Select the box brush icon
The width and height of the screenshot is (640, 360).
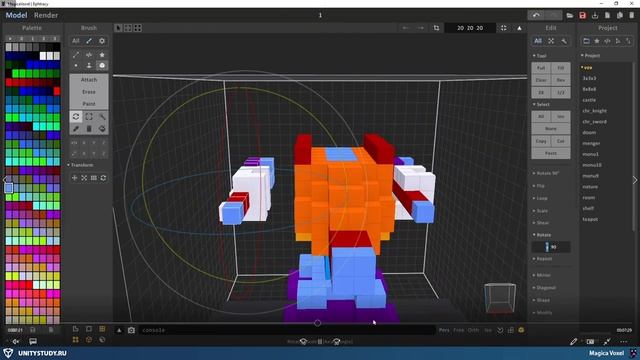click(102, 65)
